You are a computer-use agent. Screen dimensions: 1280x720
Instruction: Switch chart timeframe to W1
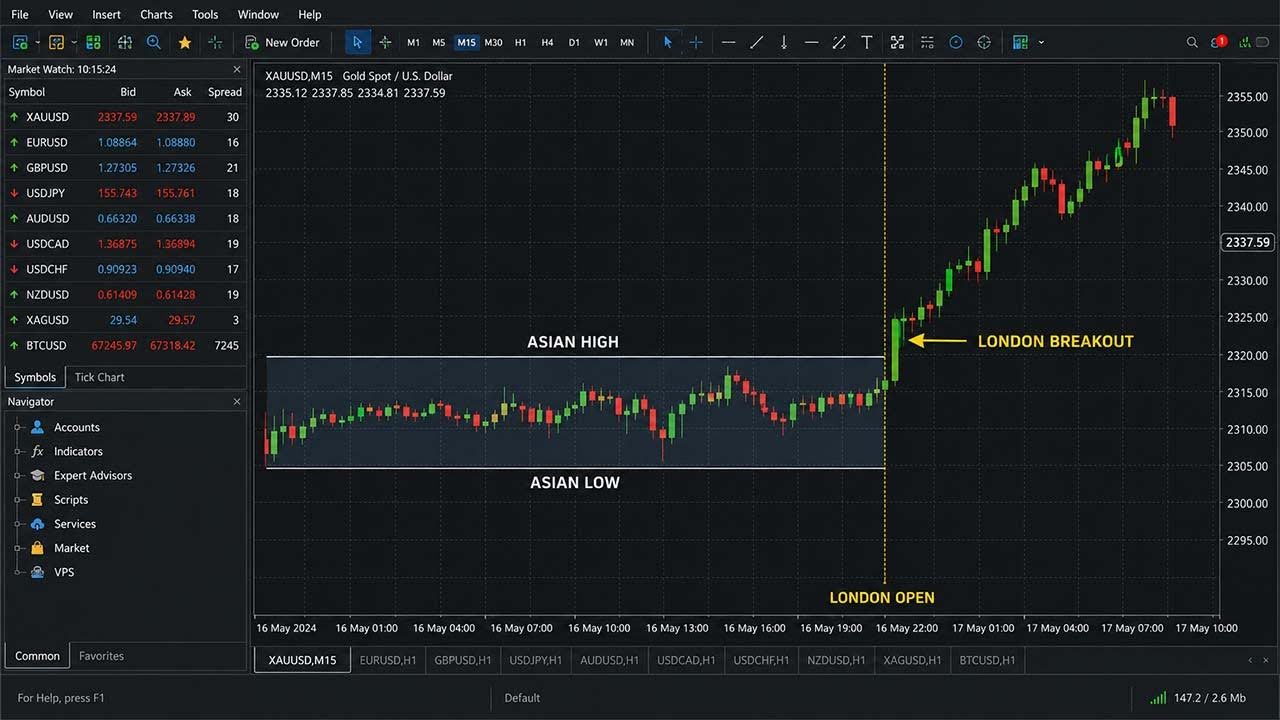601,42
